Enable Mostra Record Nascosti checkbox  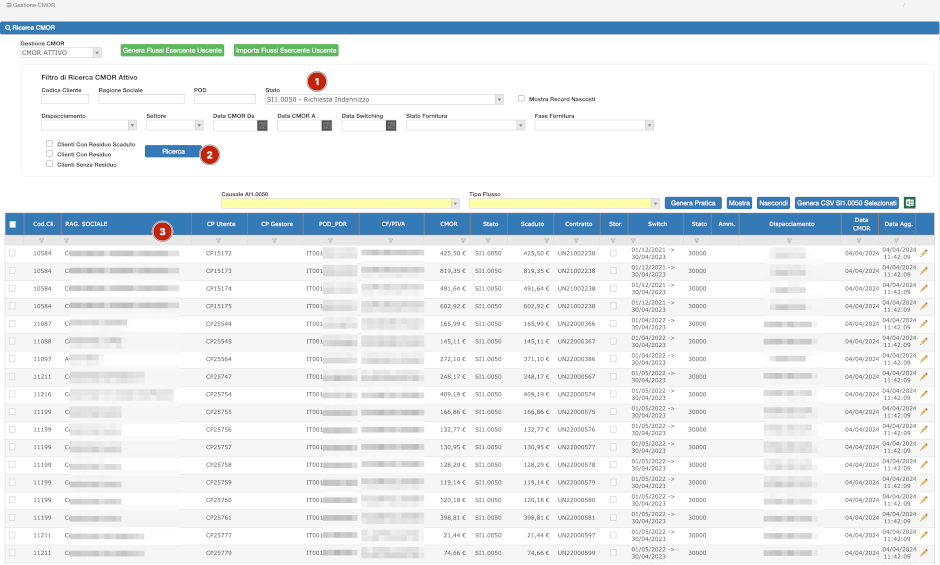521,98
